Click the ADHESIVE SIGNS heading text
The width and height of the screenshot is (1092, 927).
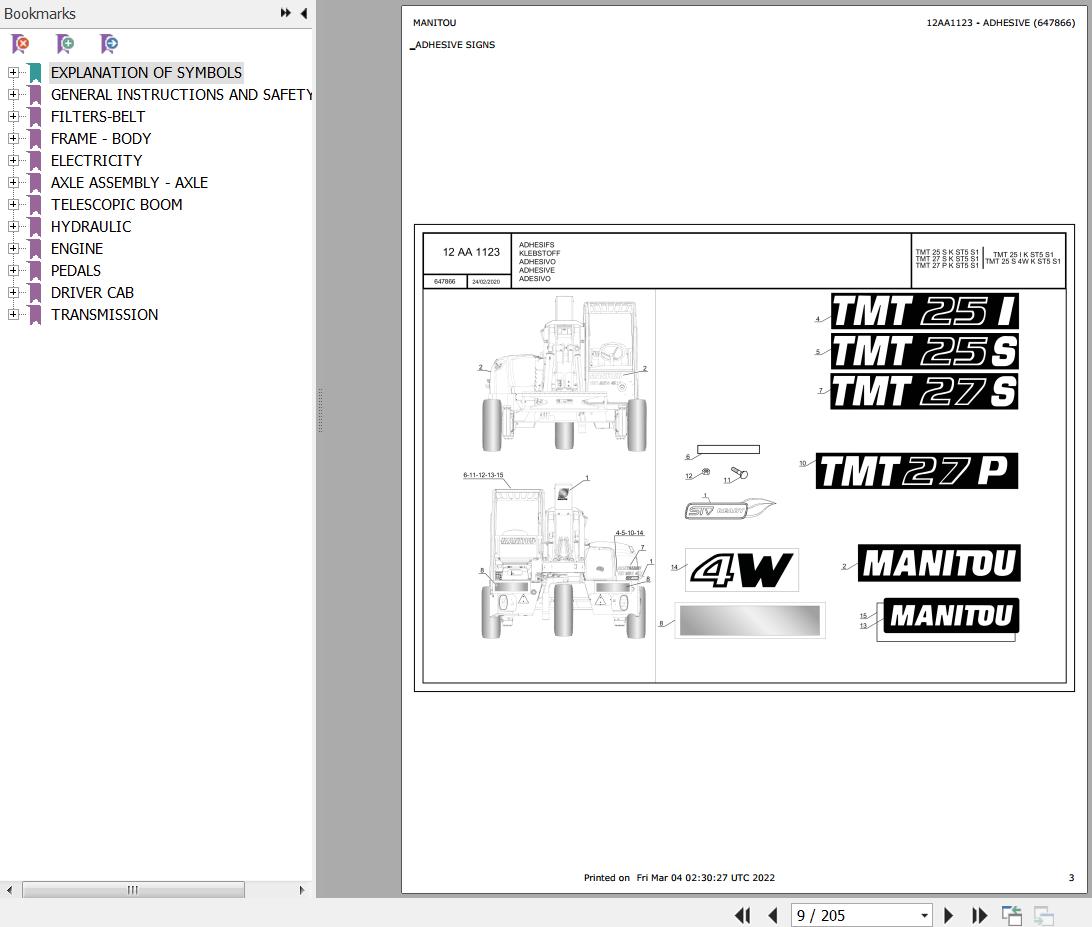click(455, 45)
